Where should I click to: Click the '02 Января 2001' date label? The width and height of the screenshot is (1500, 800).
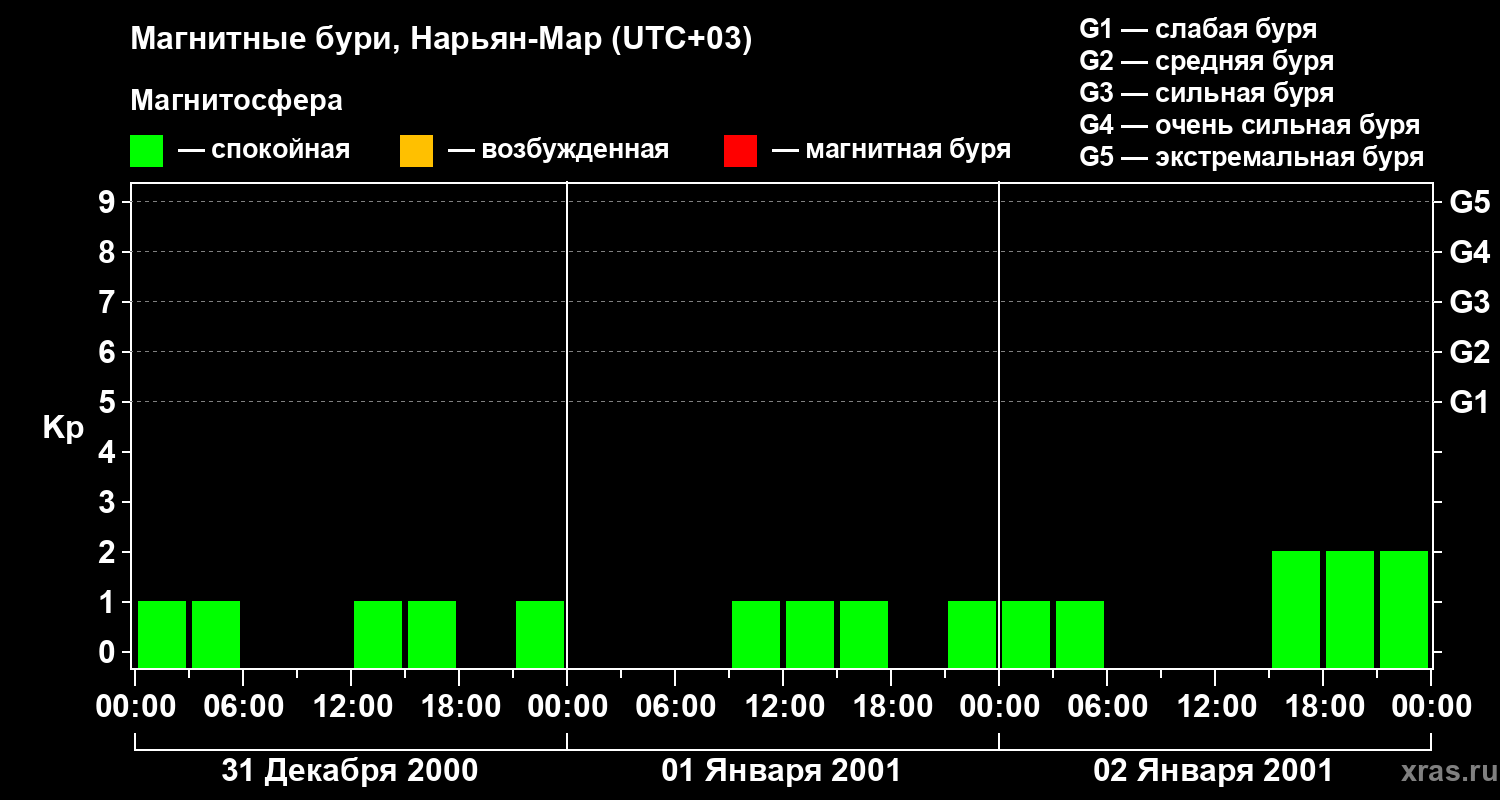click(x=1213, y=771)
